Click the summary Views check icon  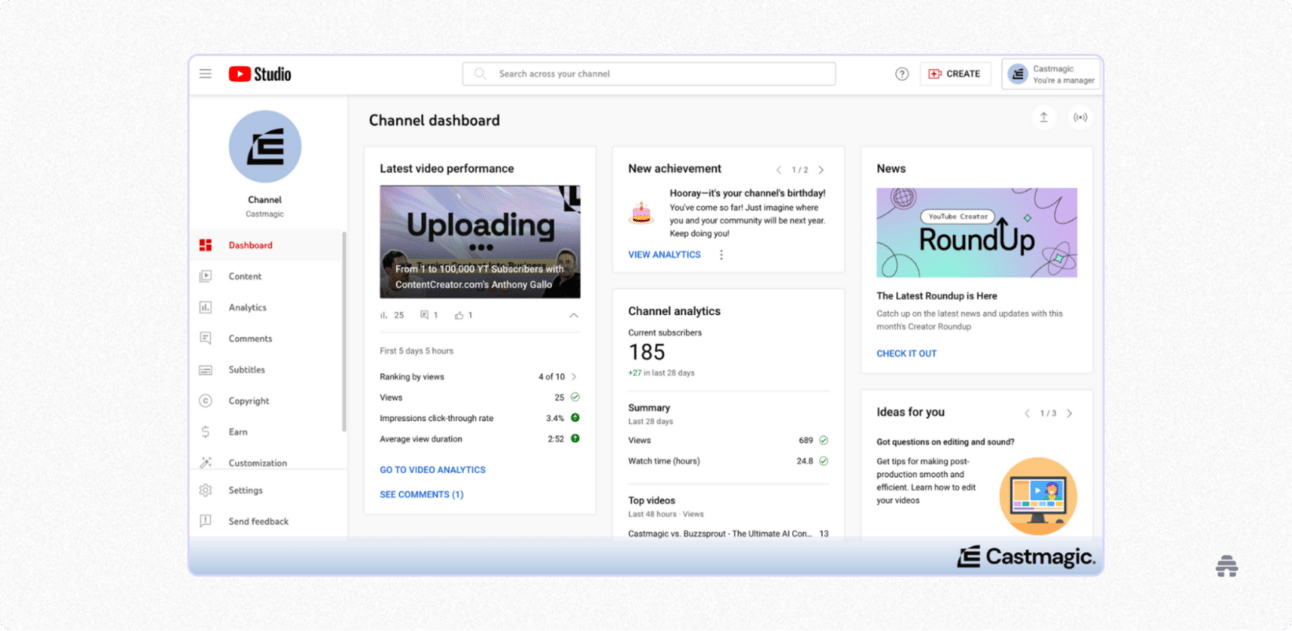(823, 440)
